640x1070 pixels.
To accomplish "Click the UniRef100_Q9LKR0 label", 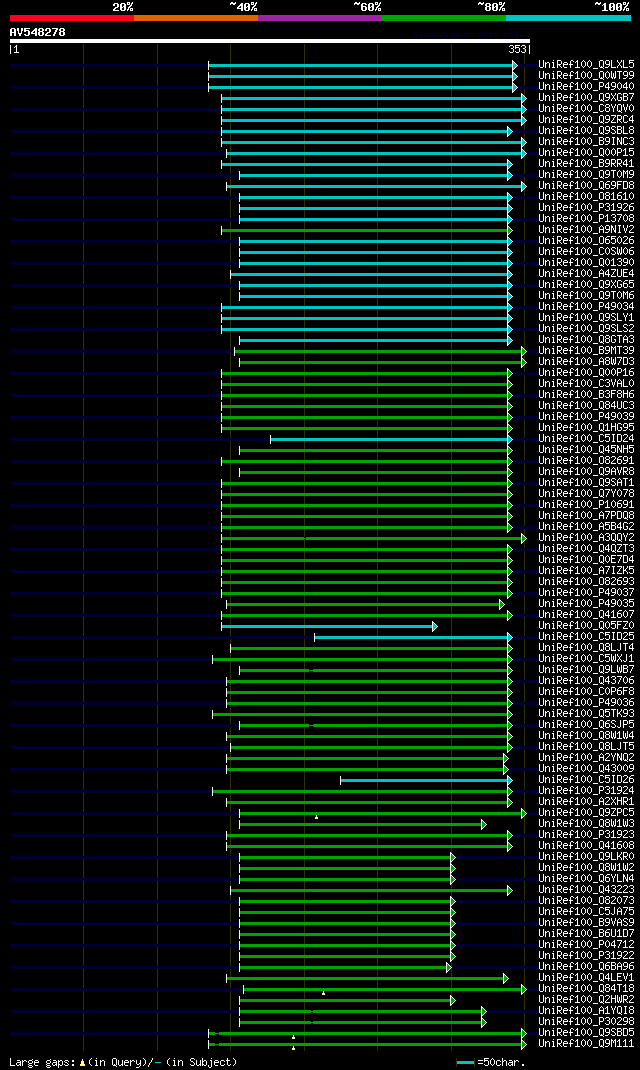I will pyautogui.click(x=586, y=856).
